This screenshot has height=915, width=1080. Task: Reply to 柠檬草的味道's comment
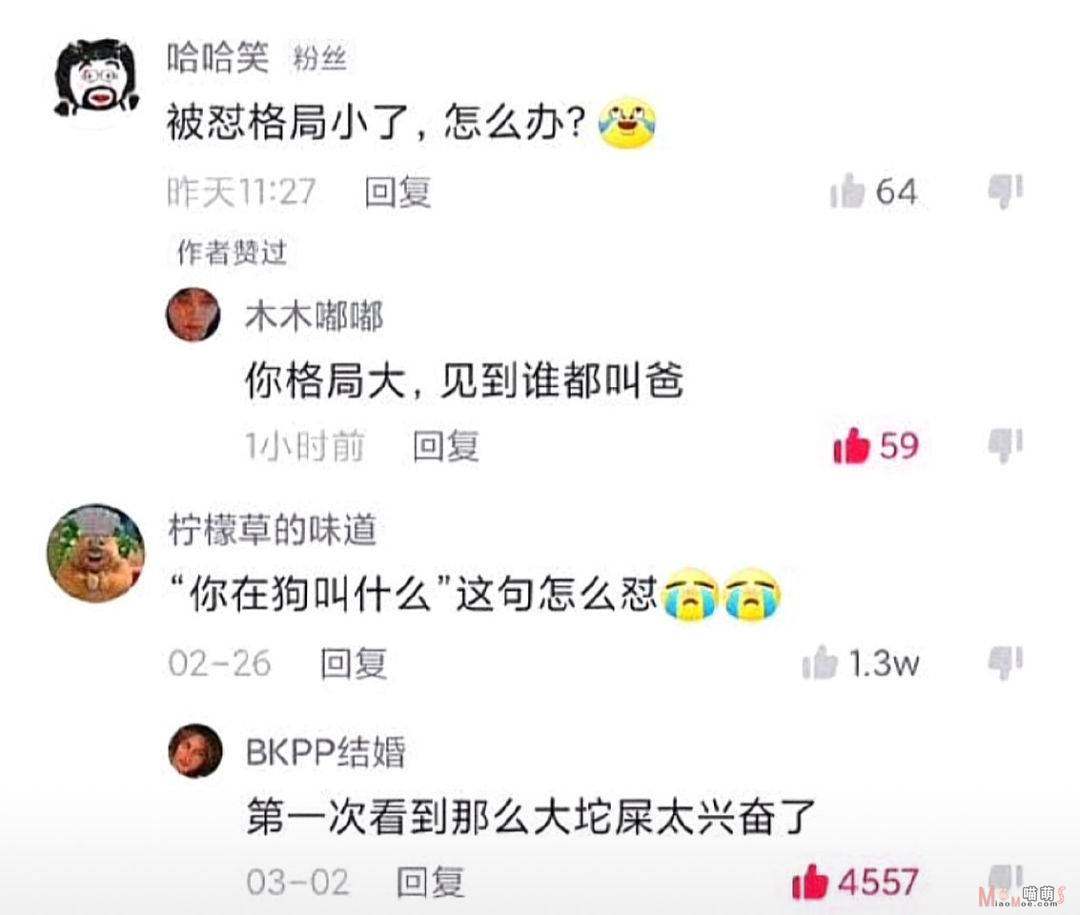[x=353, y=664]
